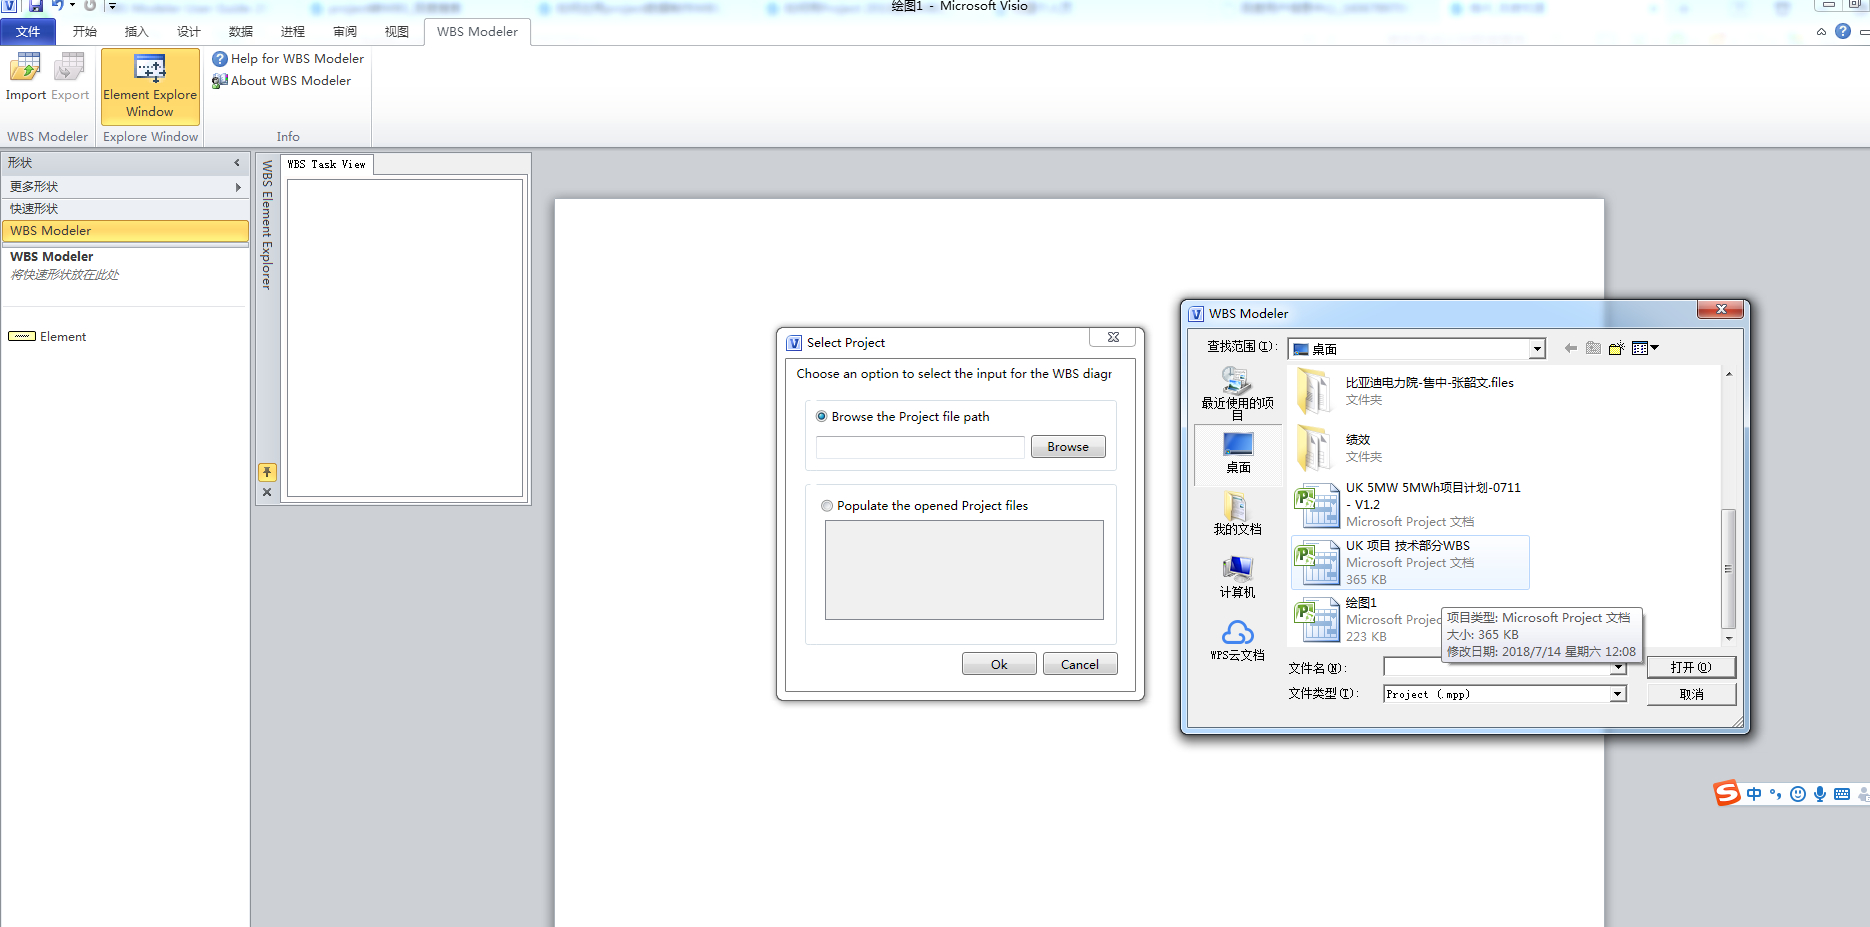Toggle the Sogou 中 Chinese input mode
1870x927 pixels.
point(1754,794)
